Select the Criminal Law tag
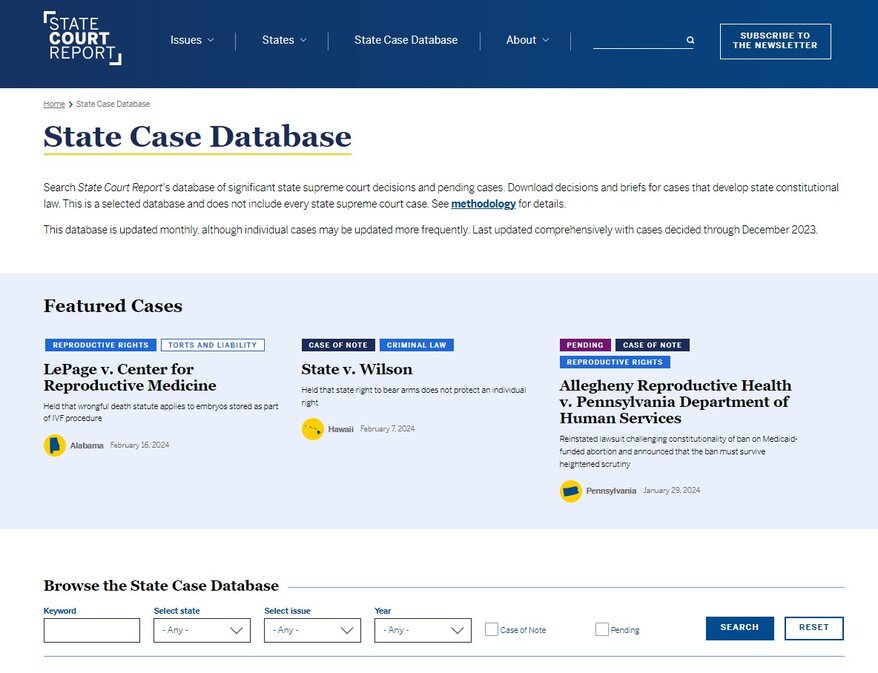Screen dimensions: 878x673 coord(417,344)
